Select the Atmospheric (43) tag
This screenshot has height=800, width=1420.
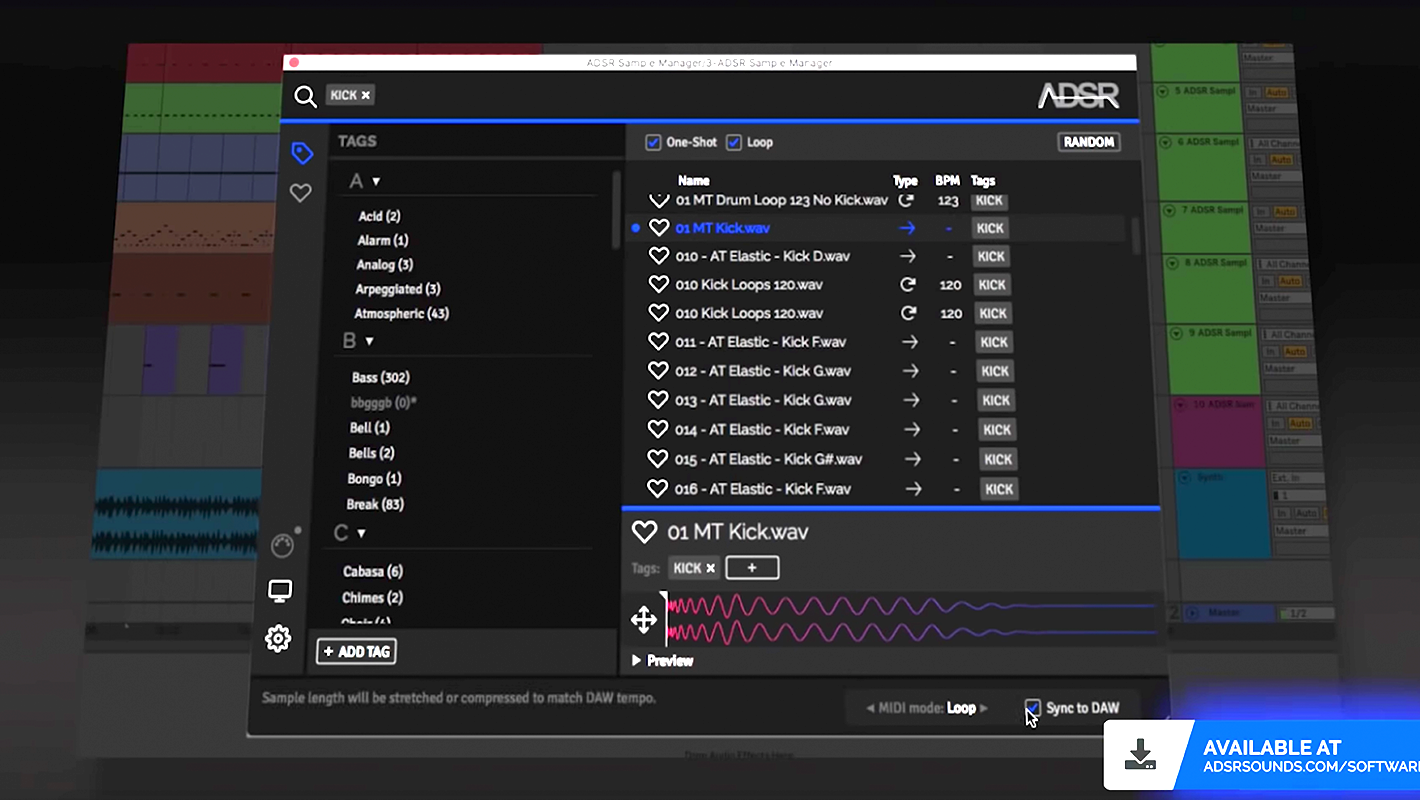401,313
